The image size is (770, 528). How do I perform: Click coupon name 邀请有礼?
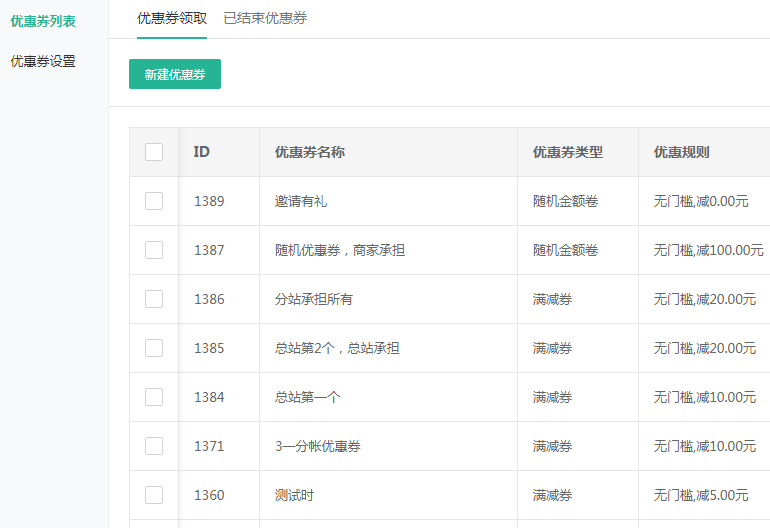tap(301, 201)
